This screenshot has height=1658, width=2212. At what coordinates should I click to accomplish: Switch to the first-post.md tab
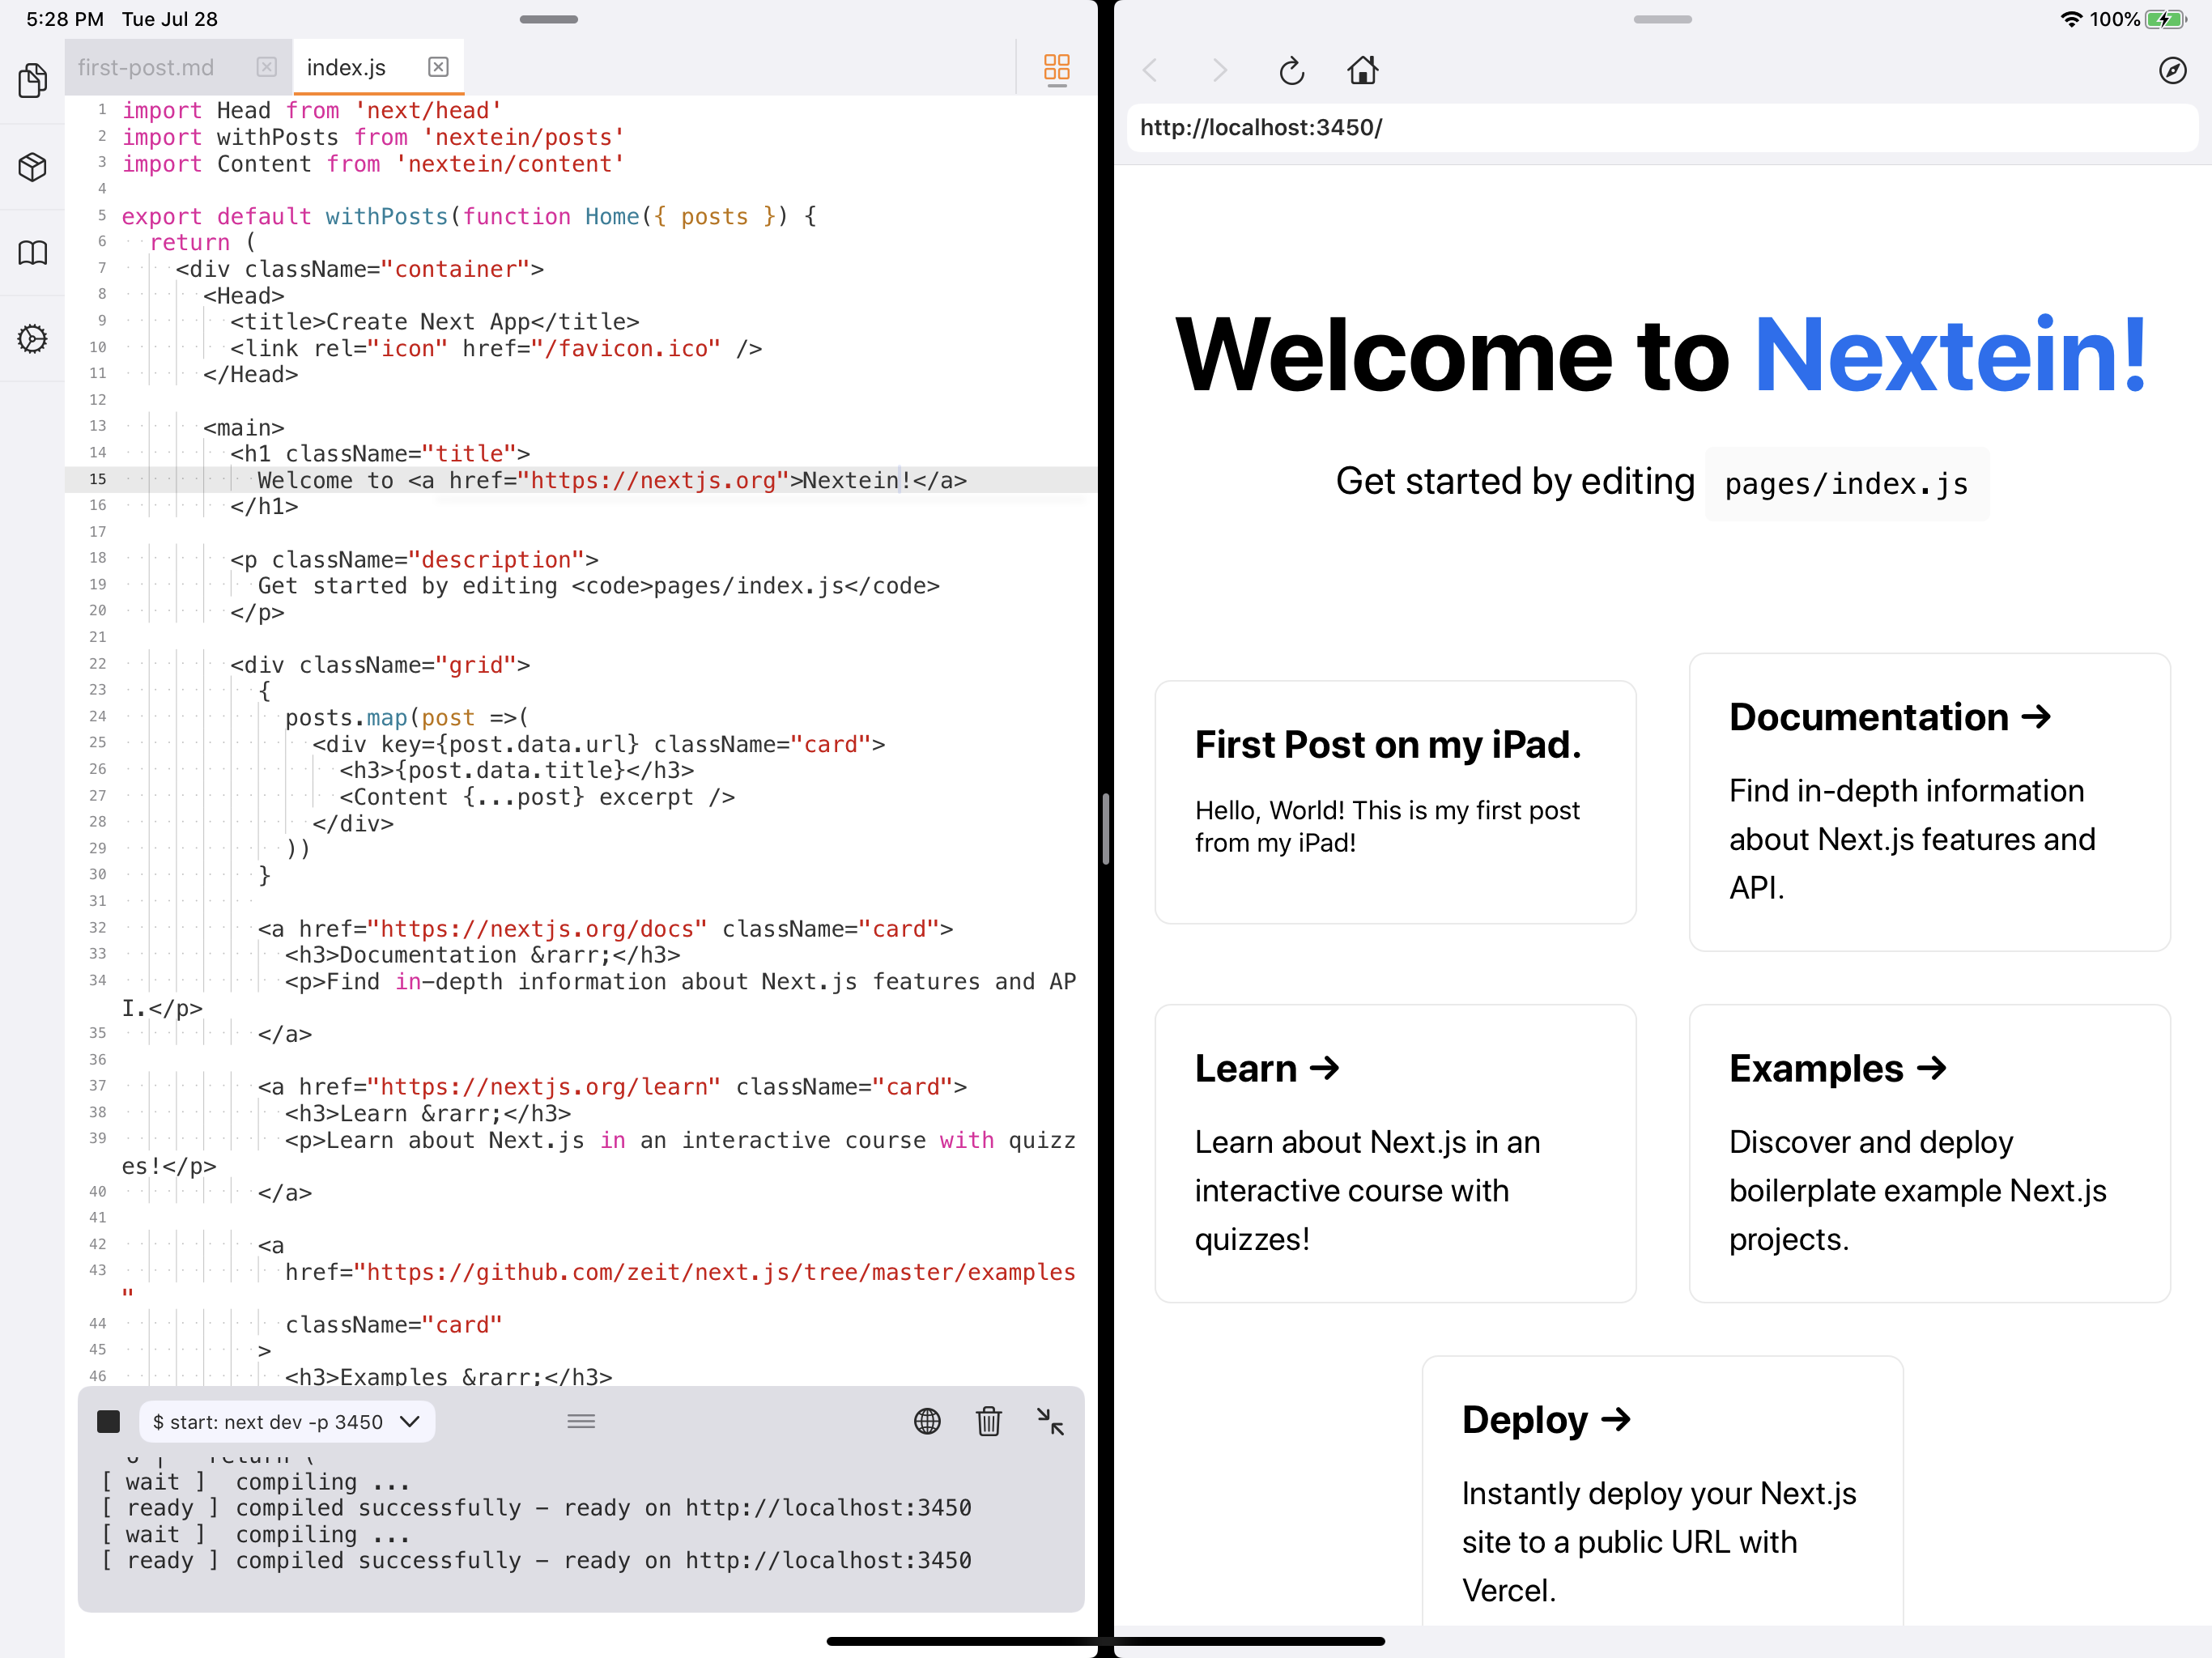pyautogui.click(x=146, y=67)
